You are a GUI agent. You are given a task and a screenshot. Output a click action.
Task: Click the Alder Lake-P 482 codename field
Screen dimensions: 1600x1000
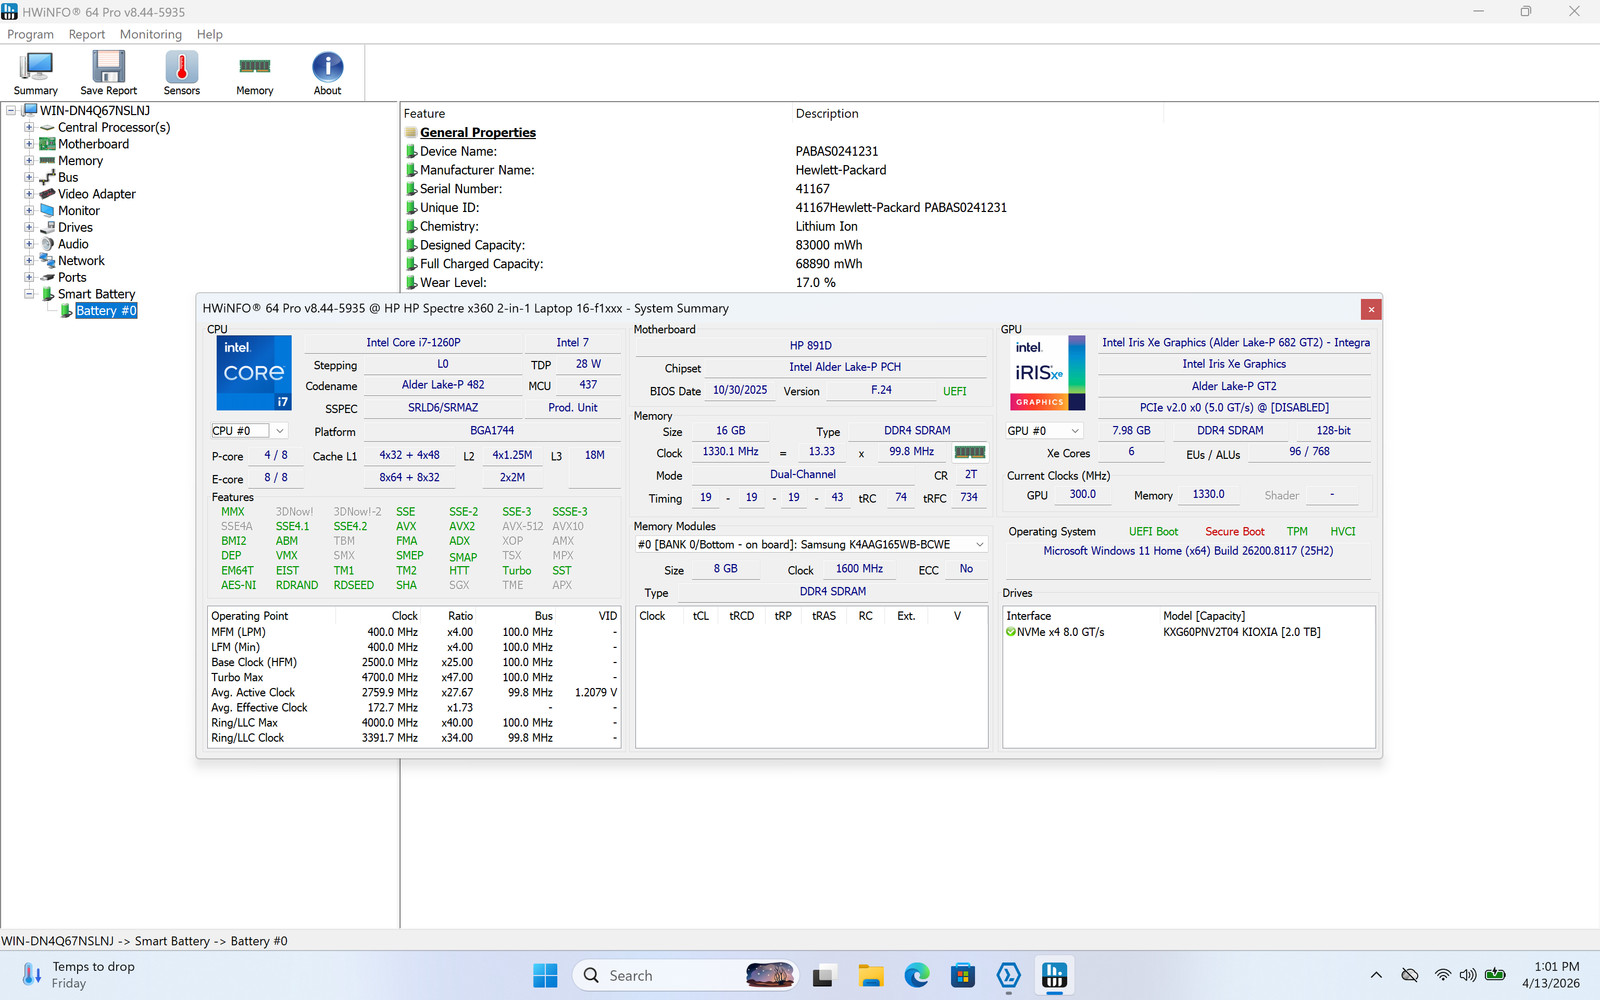[443, 385]
